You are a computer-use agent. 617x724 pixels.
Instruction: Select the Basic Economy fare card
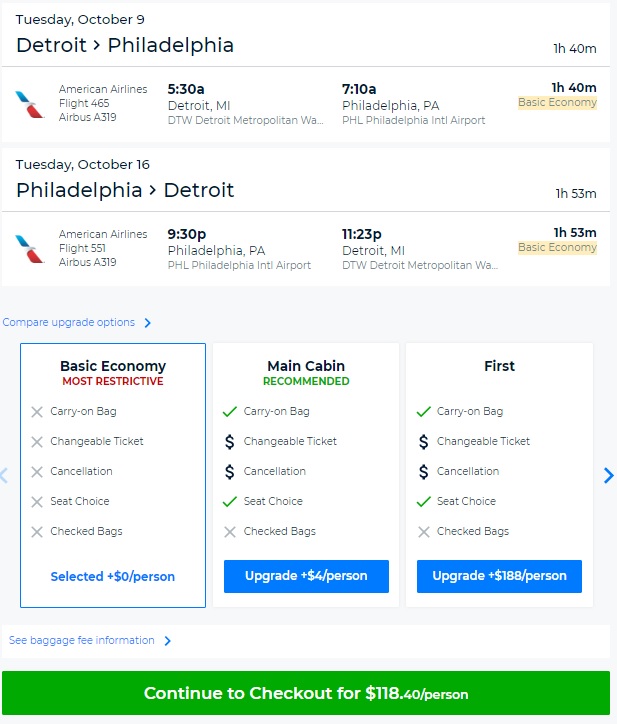[x=113, y=474]
